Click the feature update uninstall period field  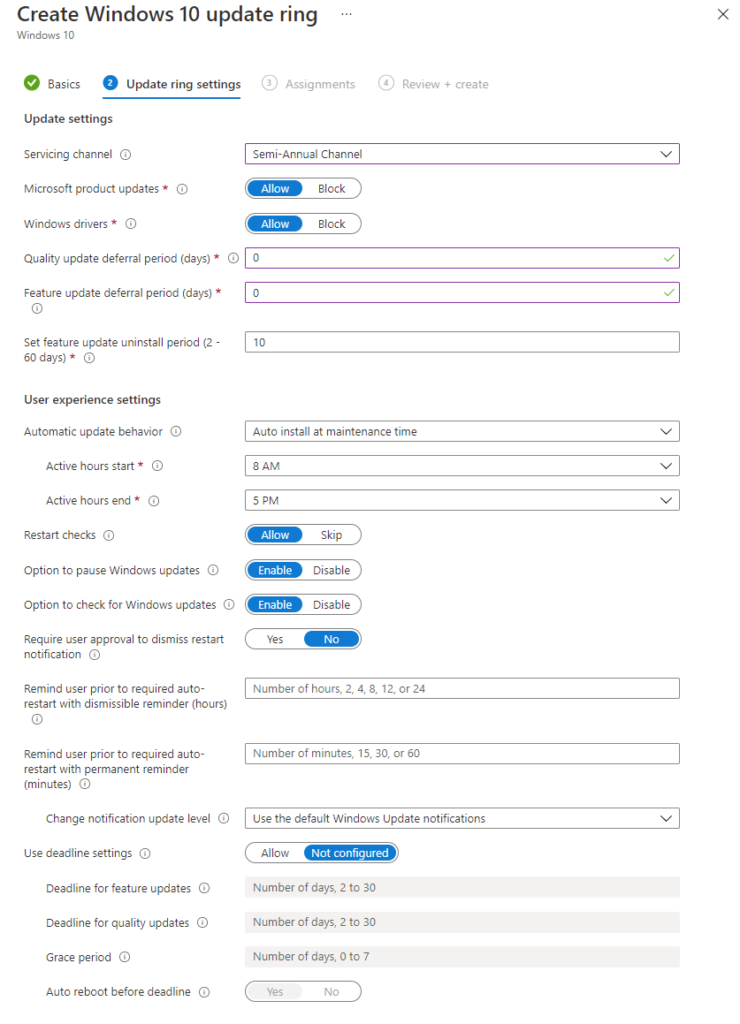pyautogui.click(x=461, y=342)
